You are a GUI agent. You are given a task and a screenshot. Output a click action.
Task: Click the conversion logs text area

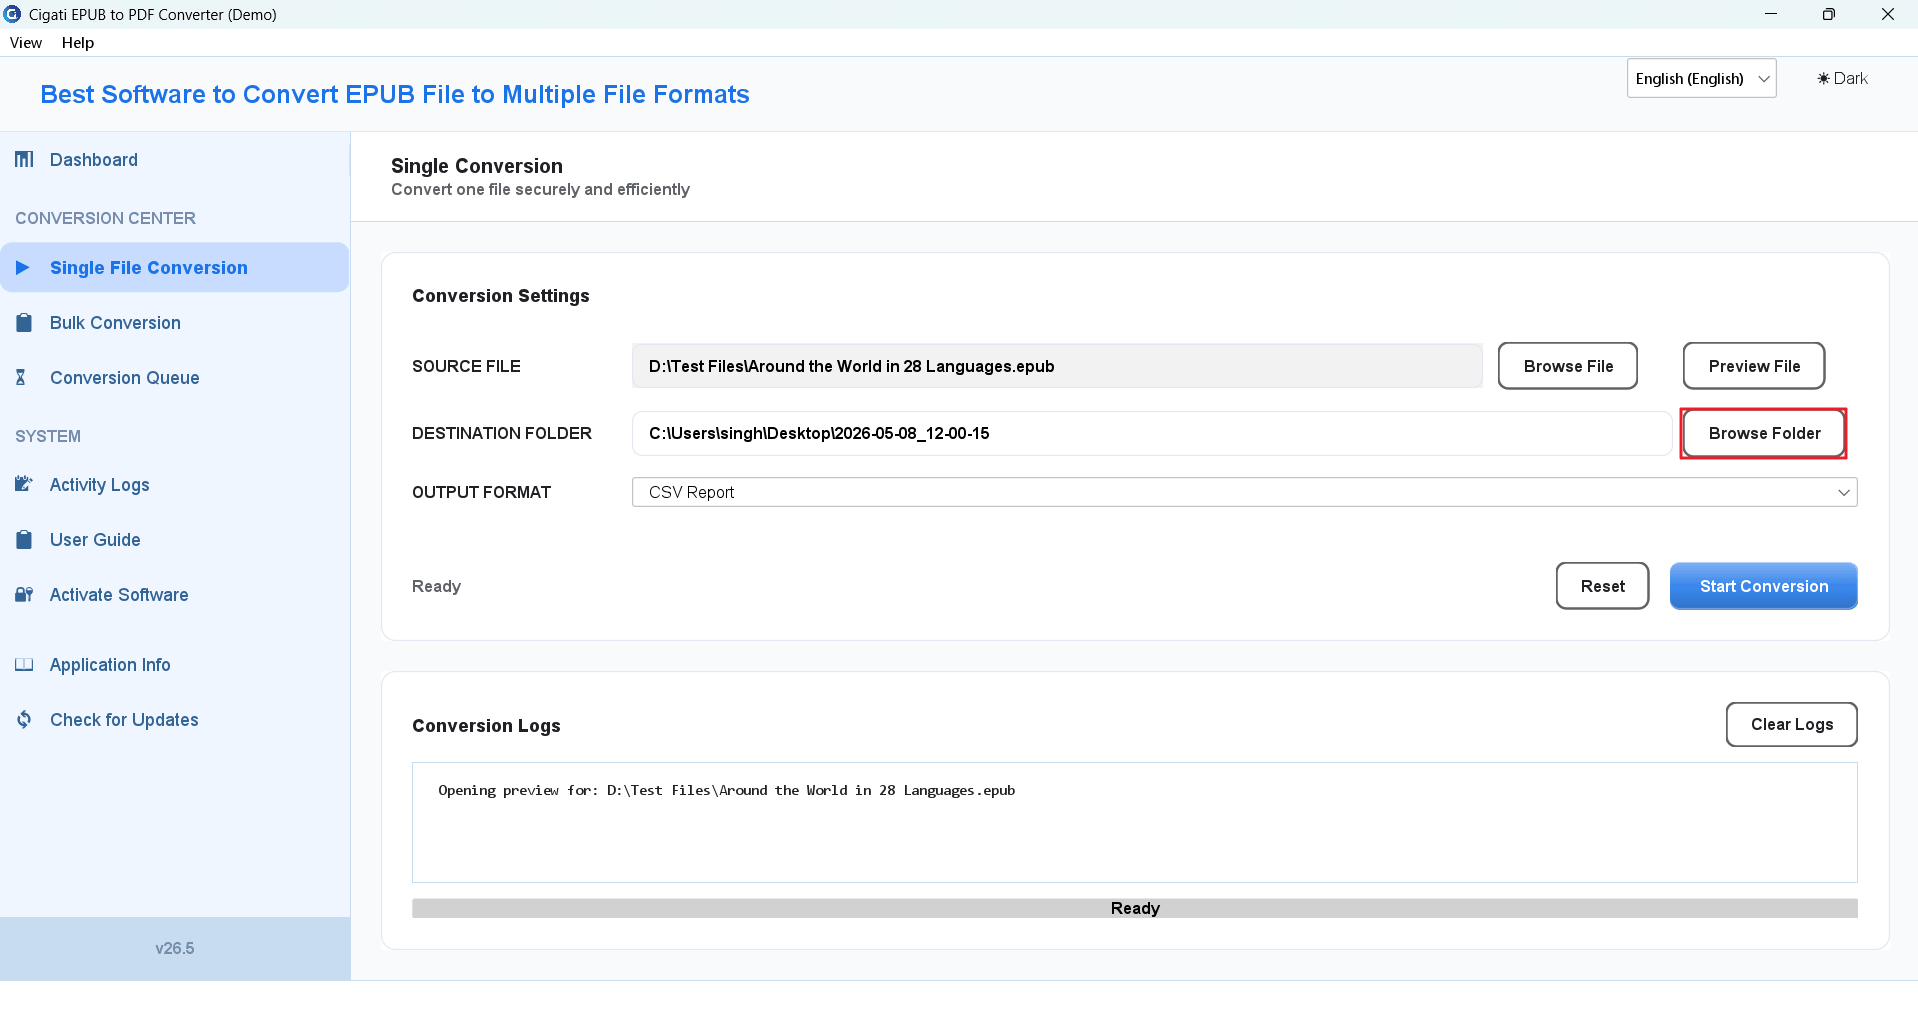point(1134,823)
